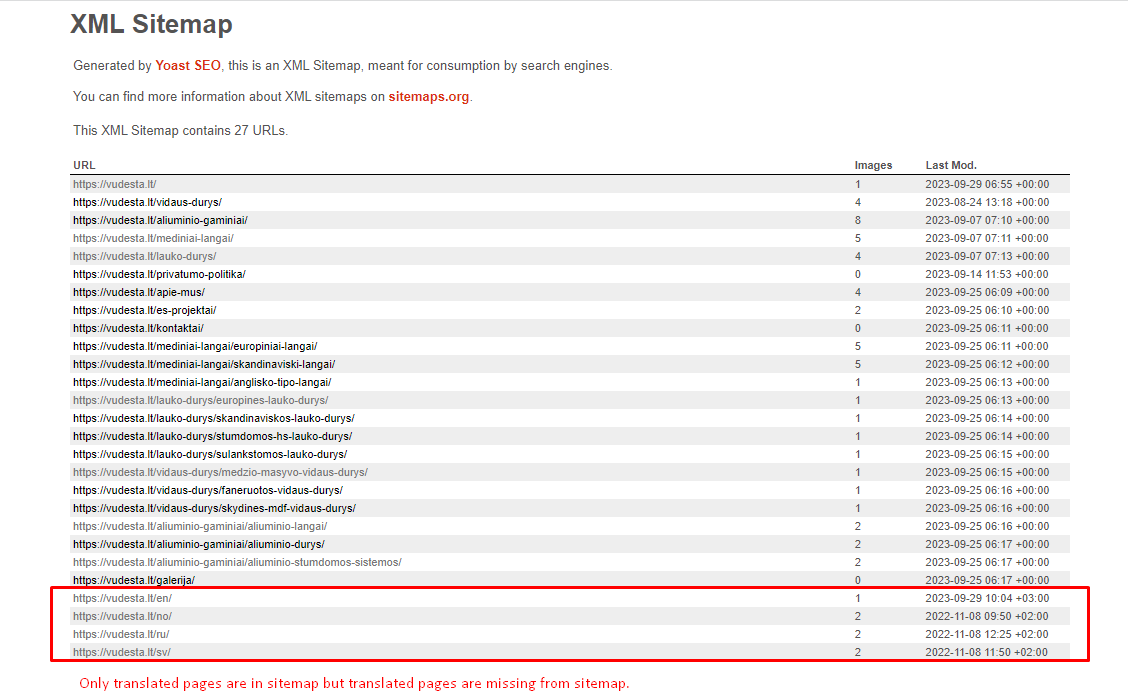Open the medzio-masyvo-vidaus-durys URL link
The height and width of the screenshot is (698, 1128).
(220, 472)
